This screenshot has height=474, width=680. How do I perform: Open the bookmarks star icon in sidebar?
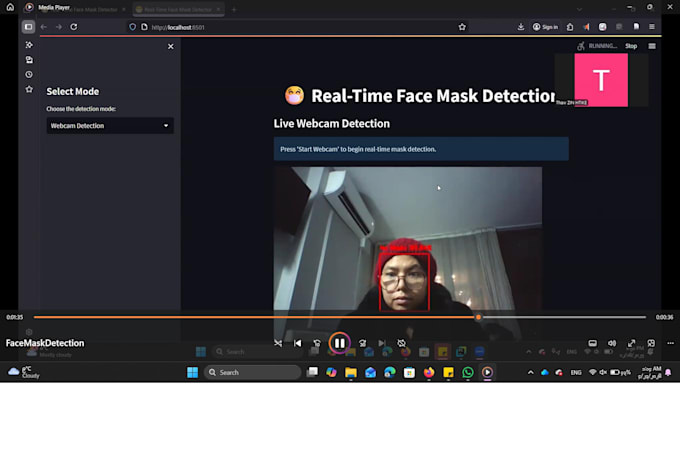pos(29,89)
